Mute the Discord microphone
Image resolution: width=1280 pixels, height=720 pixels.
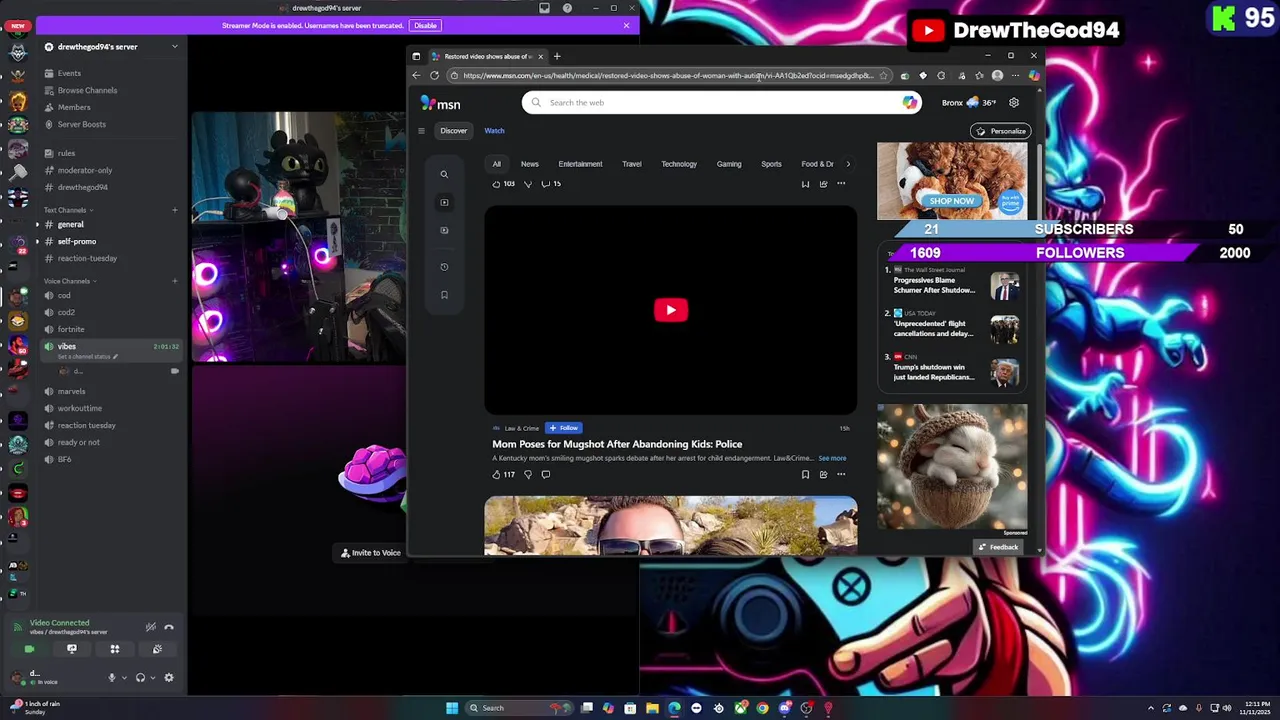(112, 677)
